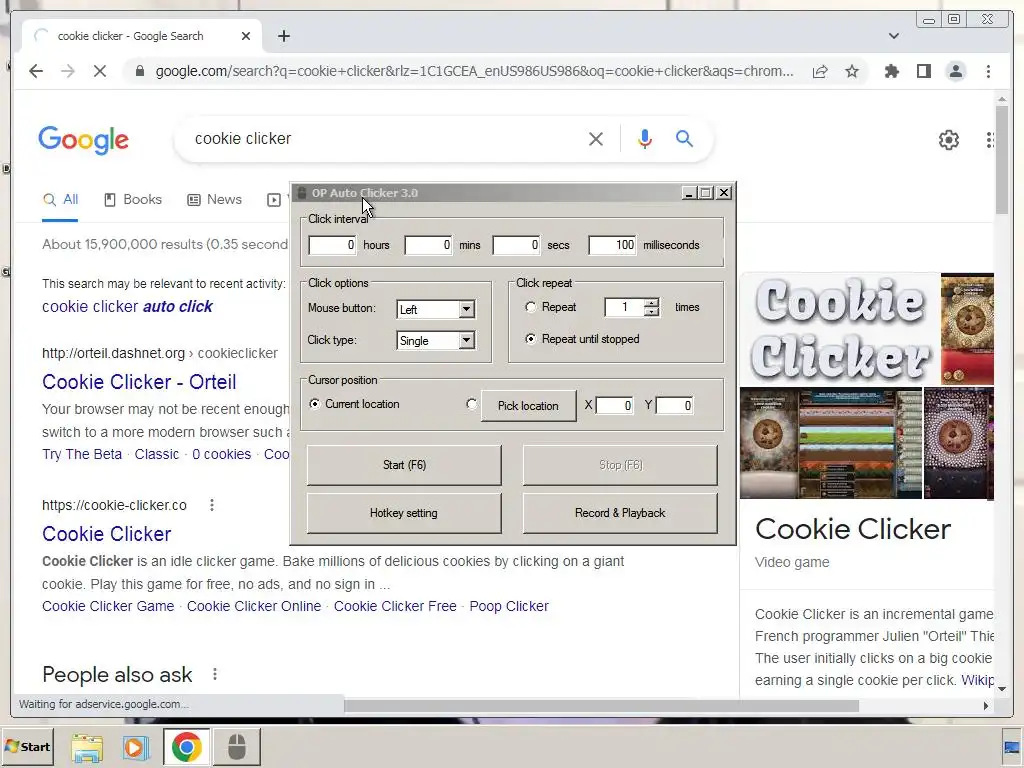1024x768 pixels.
Task: Open more options for cookie-clicker.co result
Action: (x=212, y=505)
